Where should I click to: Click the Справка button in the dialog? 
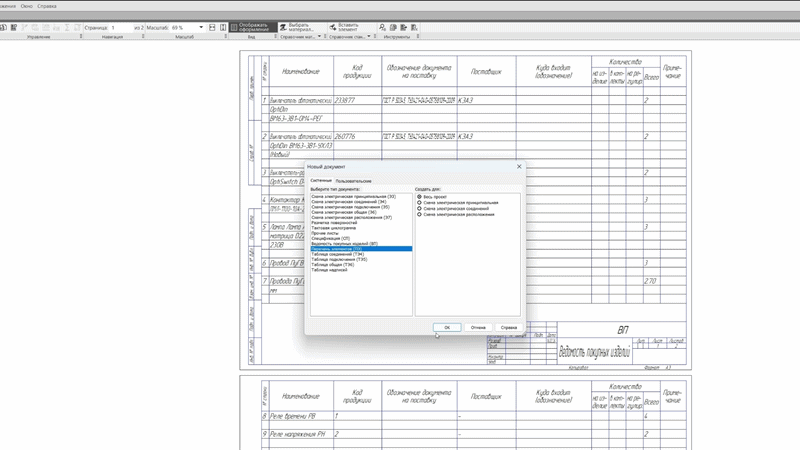509,328
